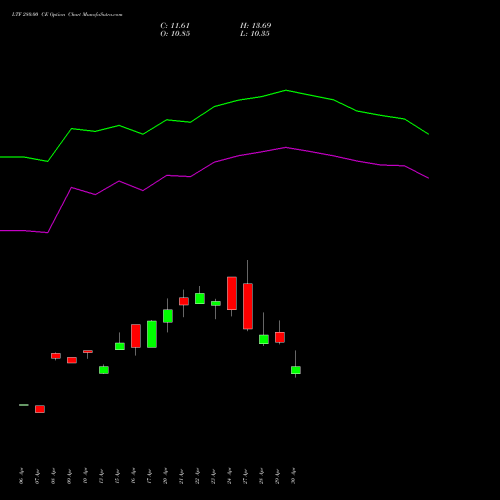
Task: Click the tall red 16 Apr candlestick
Action: pos(136,336)
